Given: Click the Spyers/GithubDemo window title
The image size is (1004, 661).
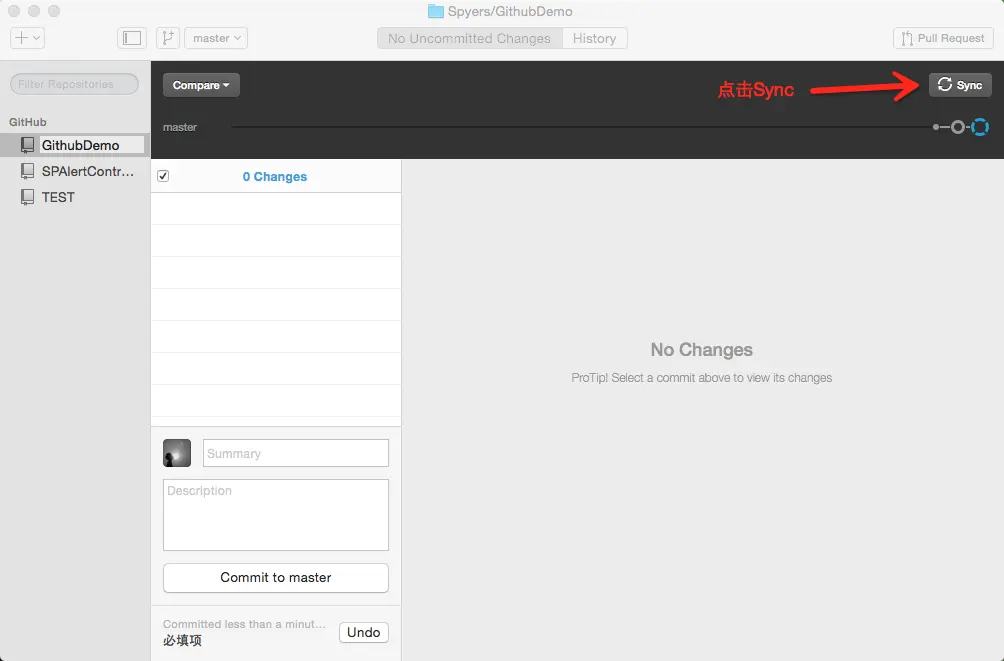Looking at the screenshot, I should pos(510,12).
